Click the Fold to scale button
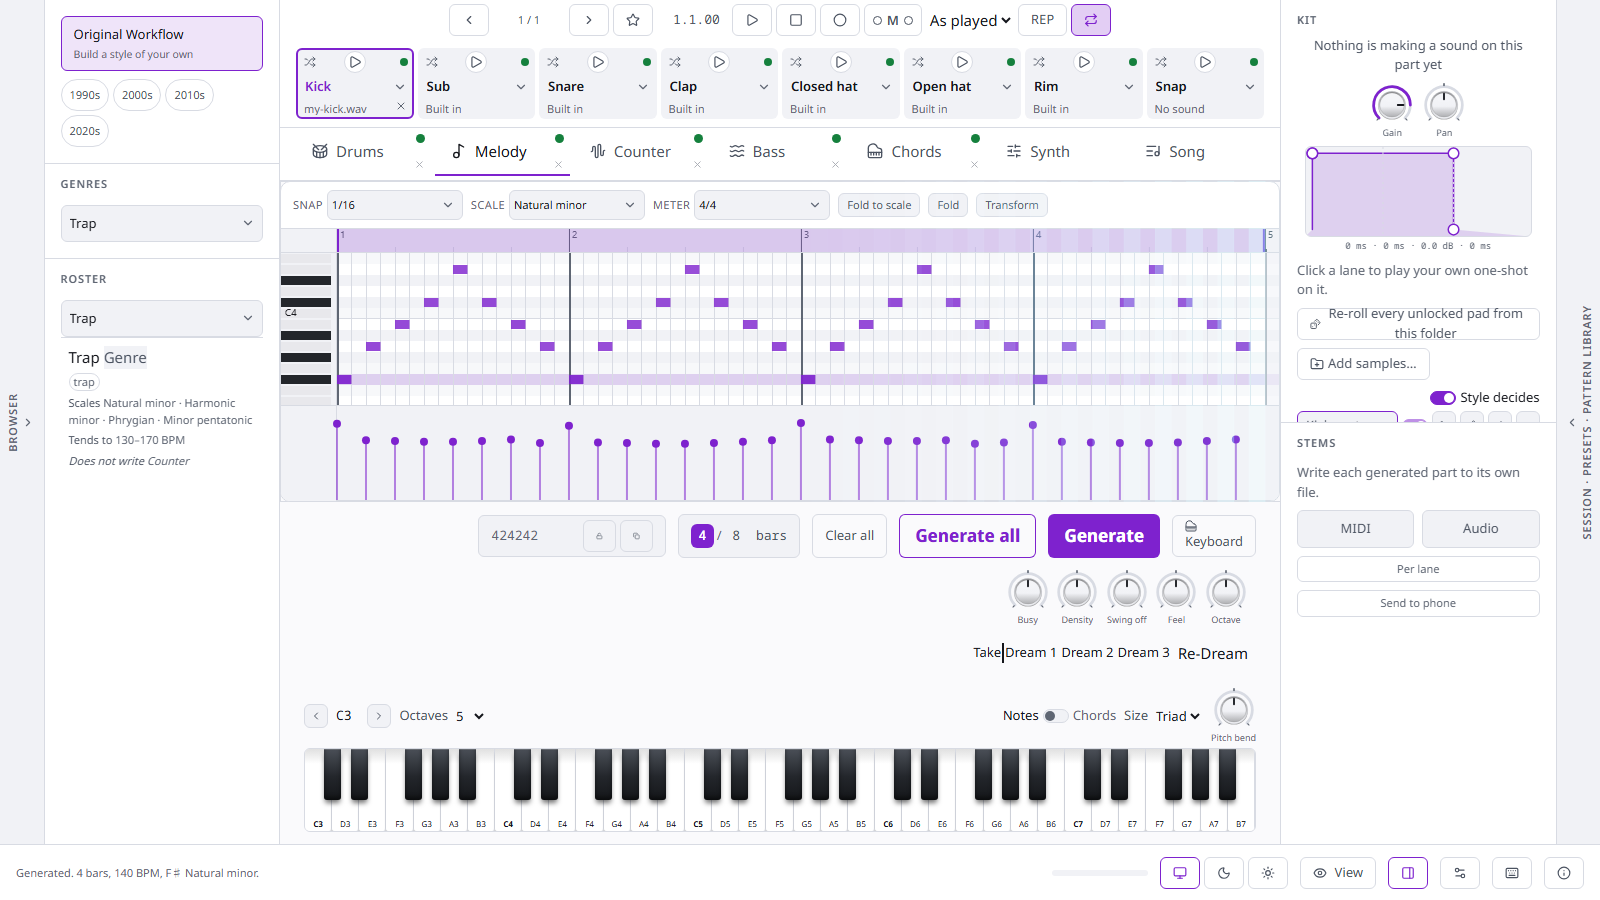 (879, 205)
